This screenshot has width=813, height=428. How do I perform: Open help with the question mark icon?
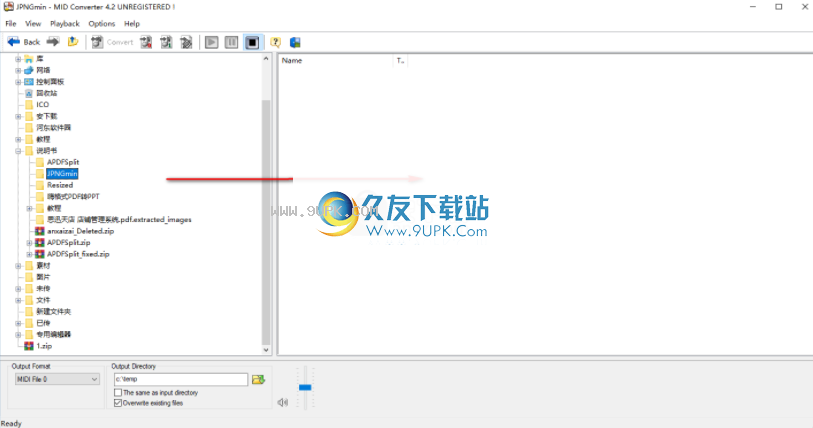click(275, 42)
